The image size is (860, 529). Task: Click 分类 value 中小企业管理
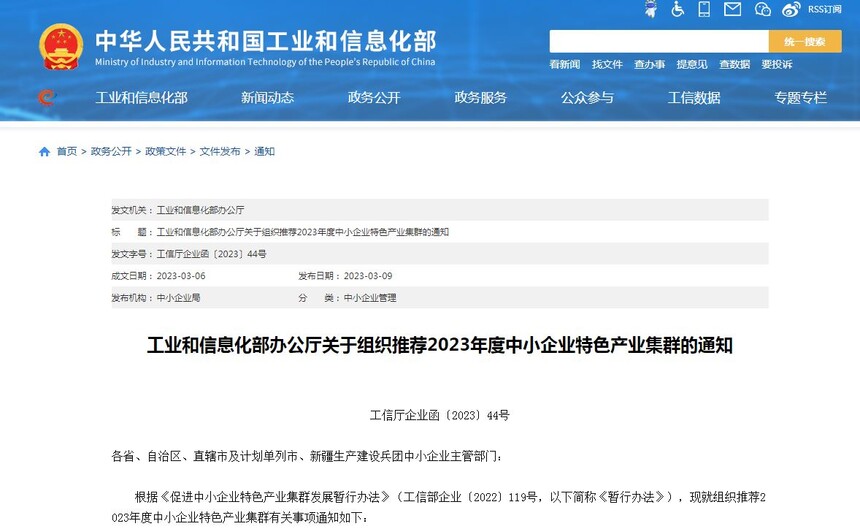point(370,298)
